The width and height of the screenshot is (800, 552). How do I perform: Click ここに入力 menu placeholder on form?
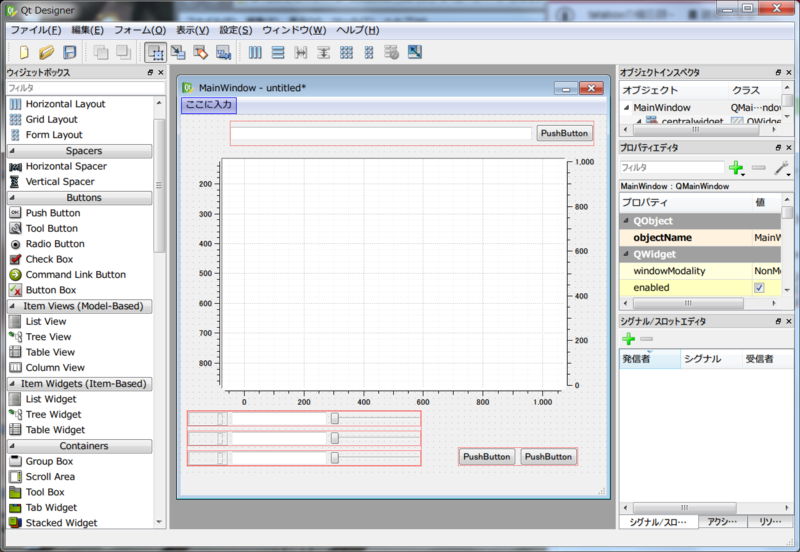coord(209,105)
